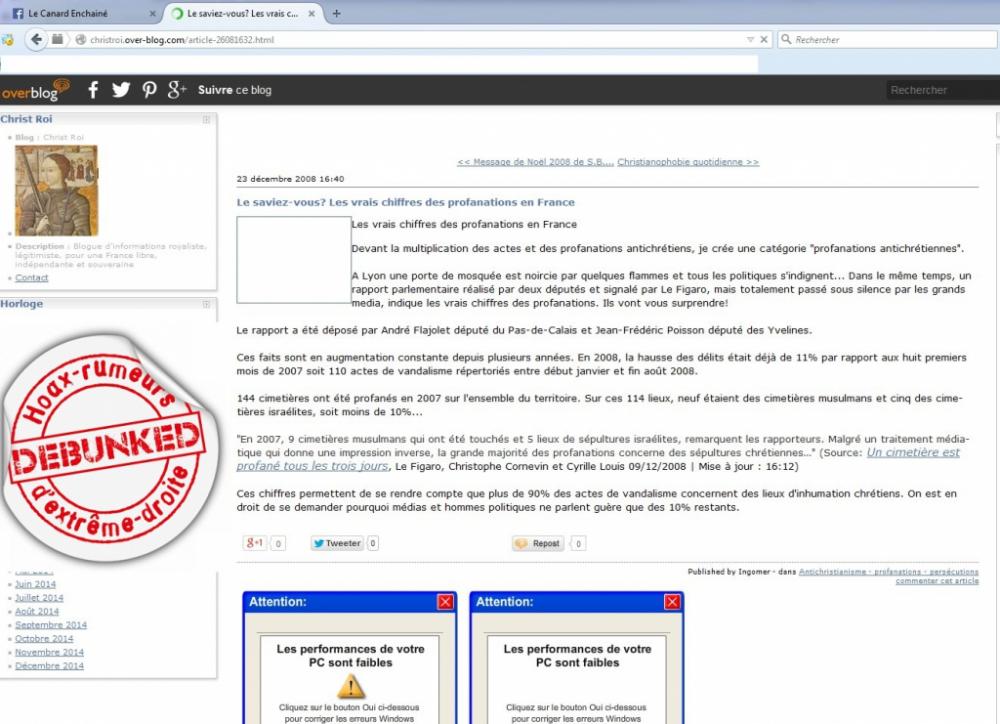The height and width of the screenshot is (724, 1000).
Task: Go back using the browser back arrow
Action: [x=37, y=40]
